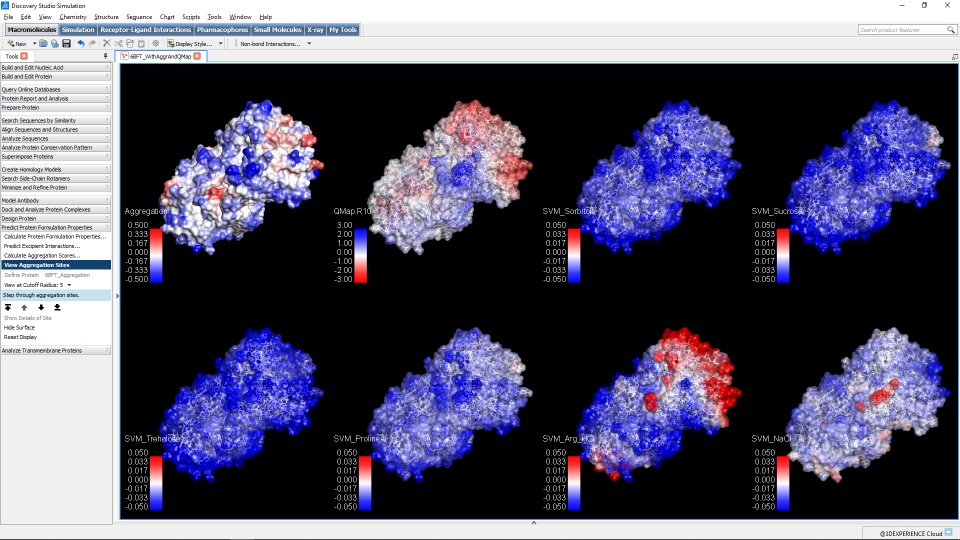
Task: Switch to the Simulation tab
Action: pyautogui.click(x=78, y=29)
